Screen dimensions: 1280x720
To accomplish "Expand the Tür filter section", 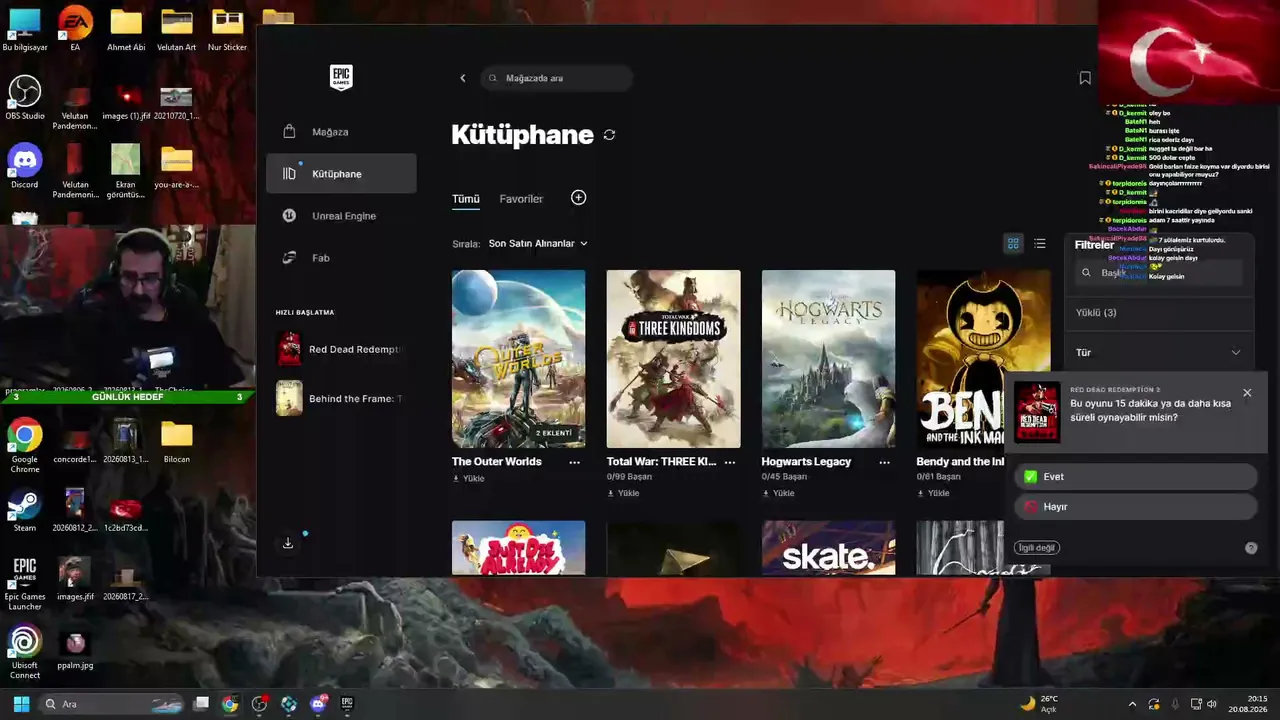I will [x=1158, y=352].
